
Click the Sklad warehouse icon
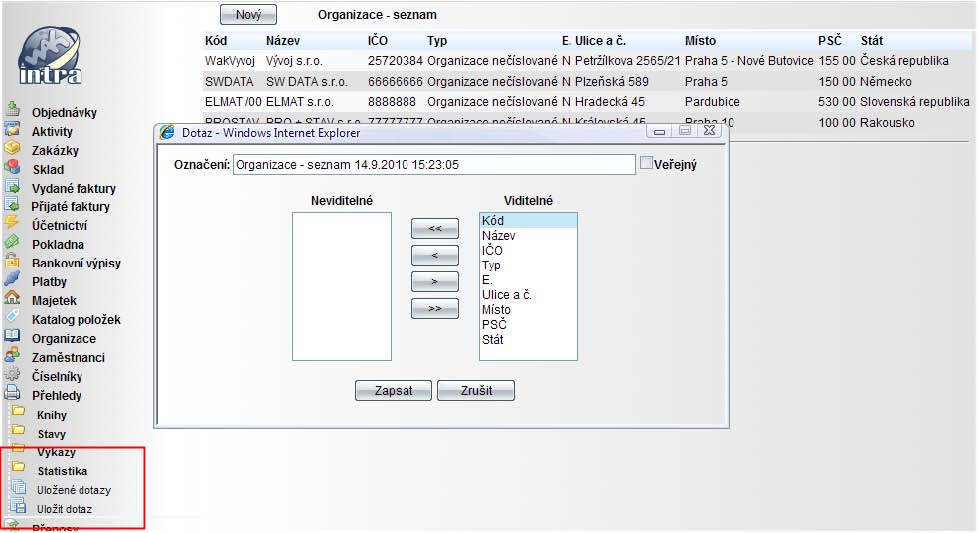click(12, 168)
